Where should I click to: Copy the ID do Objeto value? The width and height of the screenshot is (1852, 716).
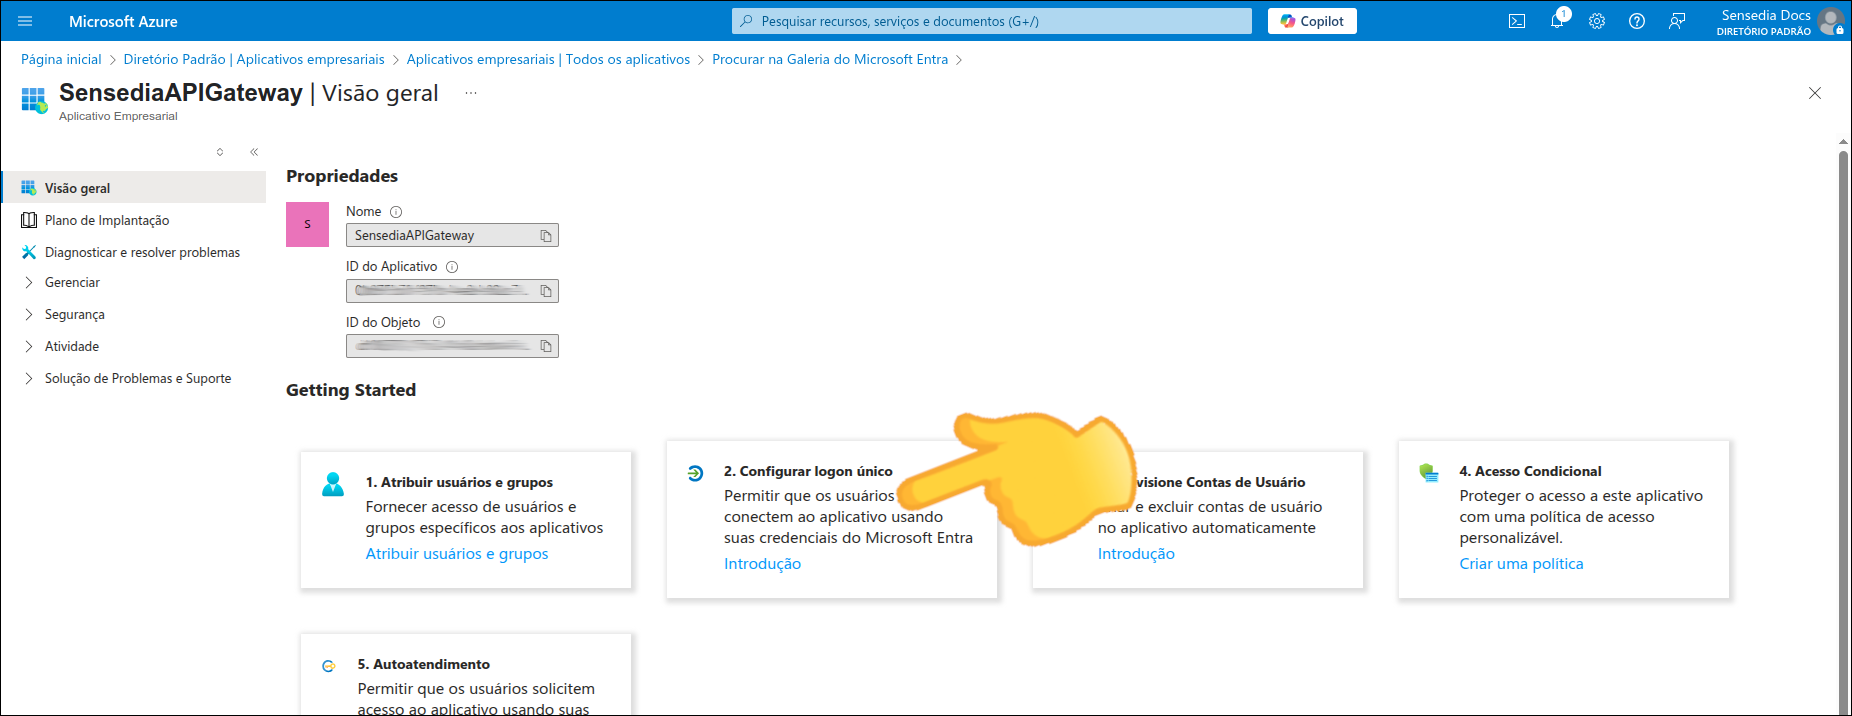point(546,346)
